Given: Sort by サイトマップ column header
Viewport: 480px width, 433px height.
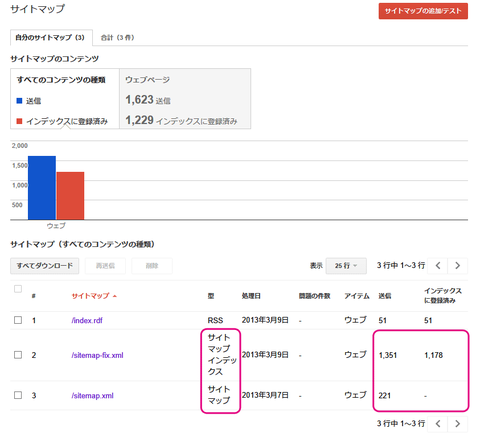Looking at the screenshot, I should [x=90, y=296].
